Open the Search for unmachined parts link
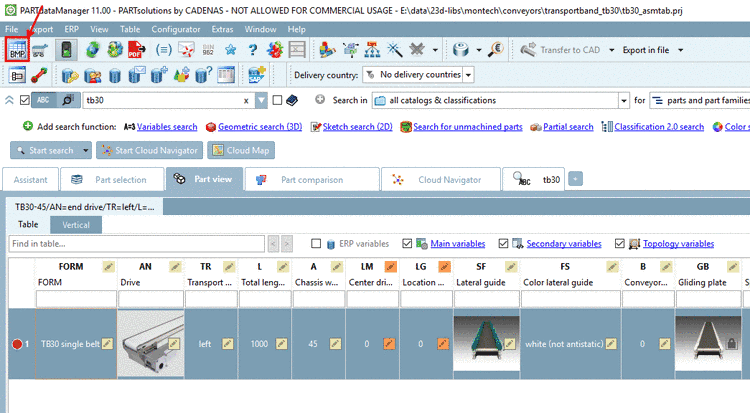This screenshot has height=413, width=750. click(x=468, y=127)
